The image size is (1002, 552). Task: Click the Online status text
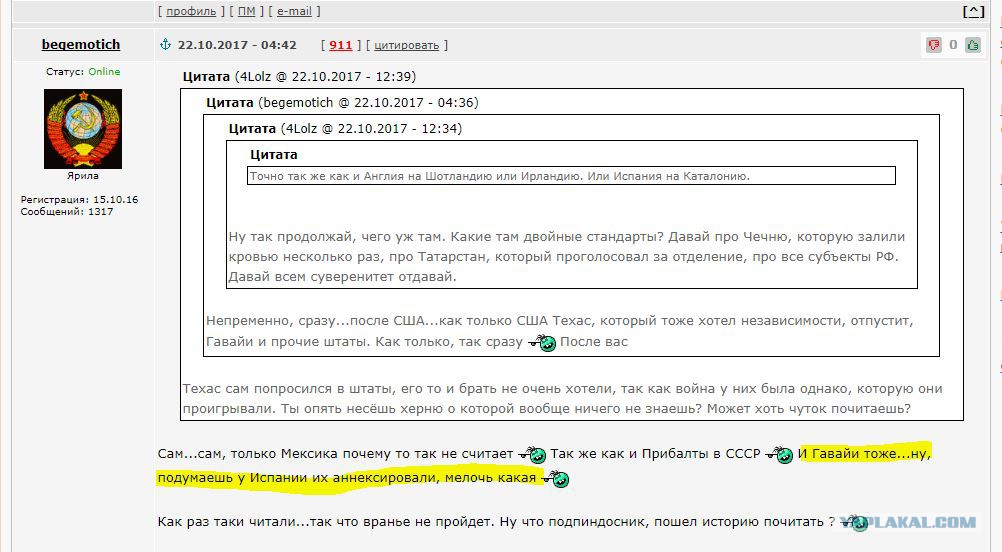pyautogui.click(x=104, y=72)
